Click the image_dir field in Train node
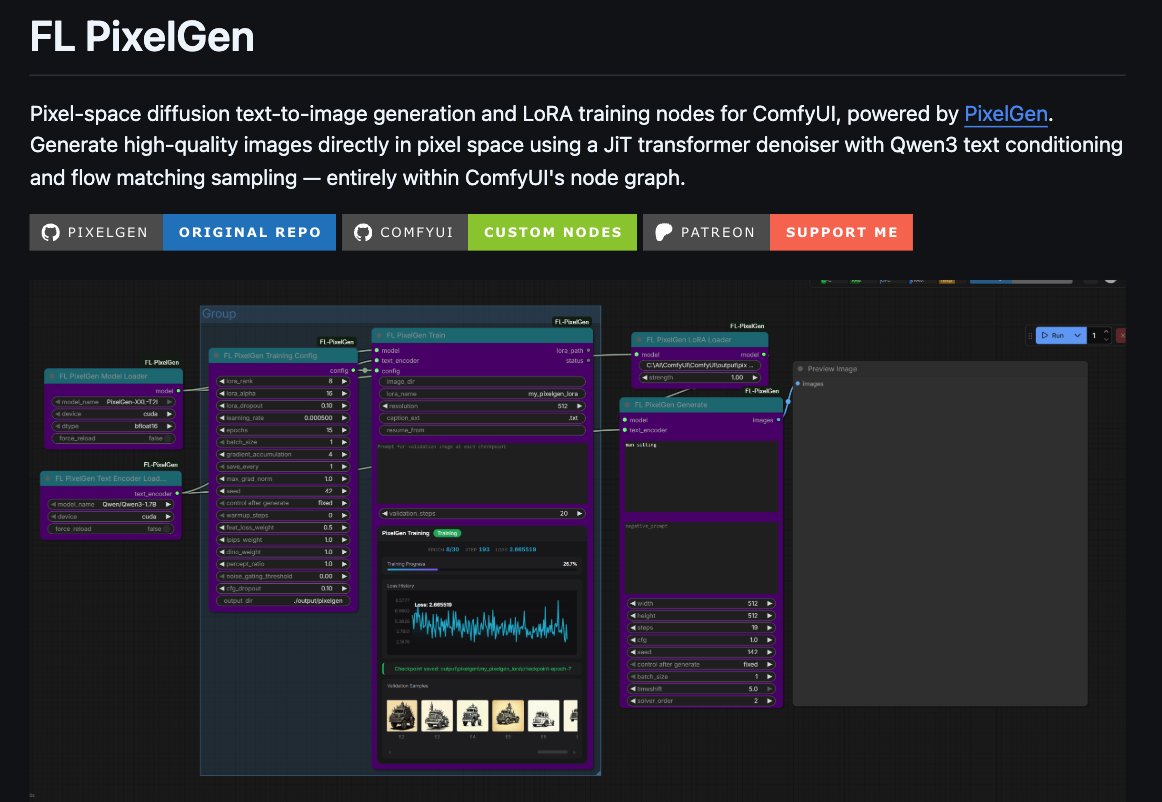The height and width of the screenshot is (802, 1162). (482, 381)
